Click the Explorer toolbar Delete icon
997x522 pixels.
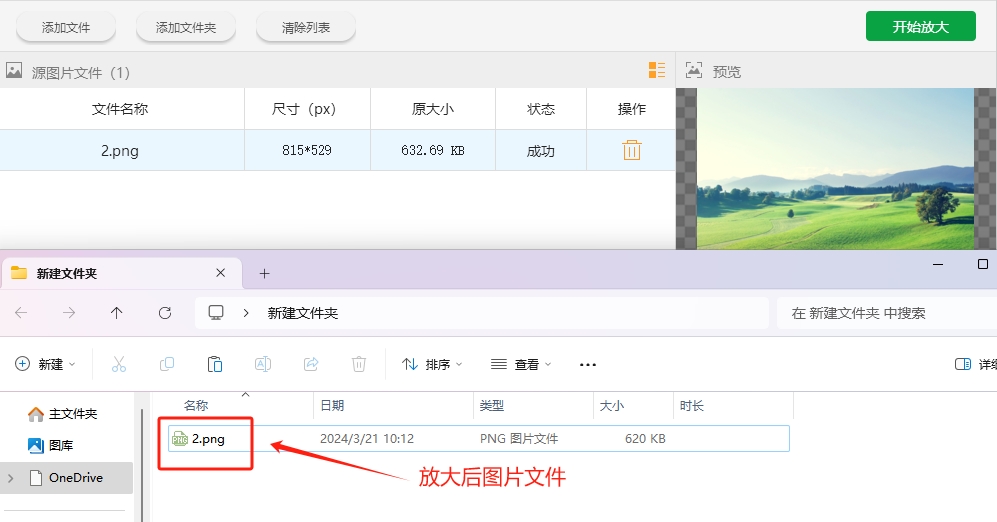click(359, 364)
